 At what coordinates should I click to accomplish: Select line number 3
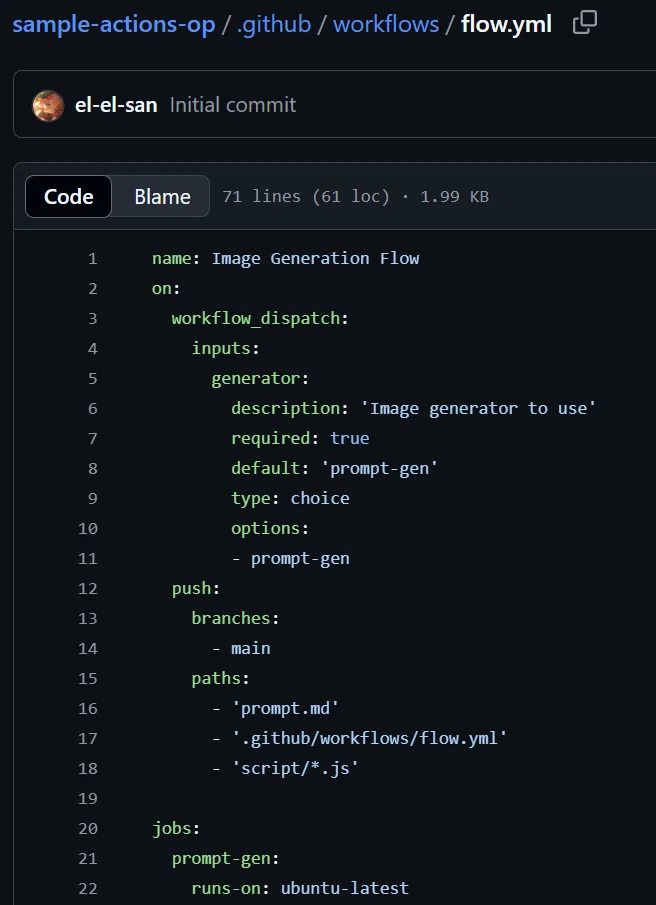(92, 319)
